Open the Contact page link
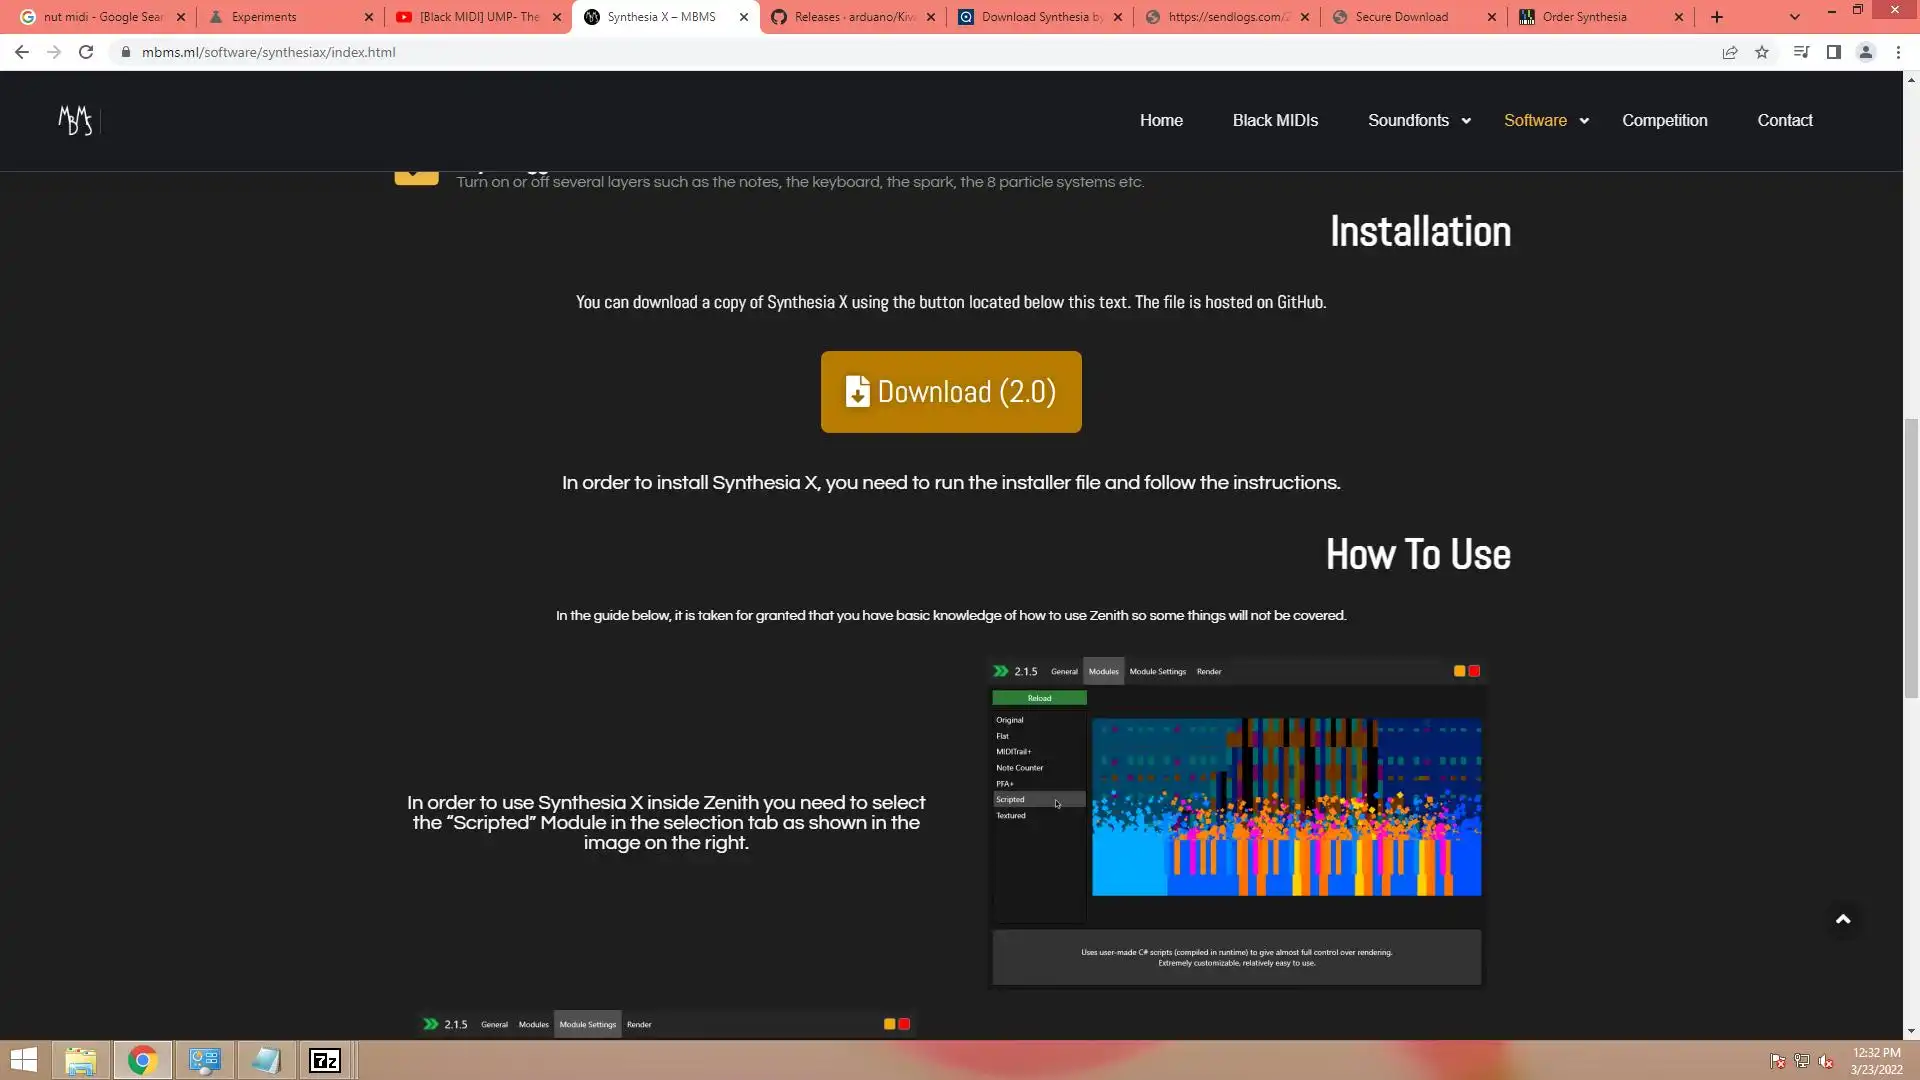 [x=1784, y=120]
